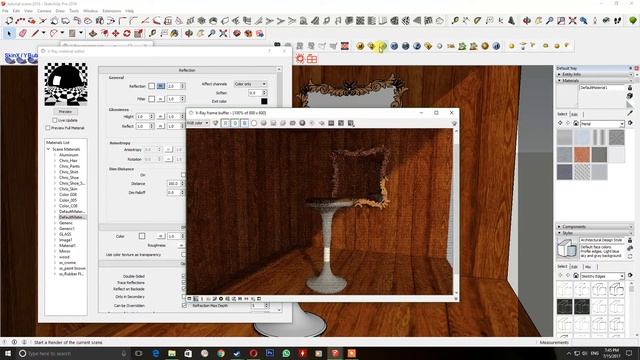The image size is (640, 360).
Task: Toggle the Reflect on Backside checkbox
Action: pyautogui.click(x=184, y=289)
